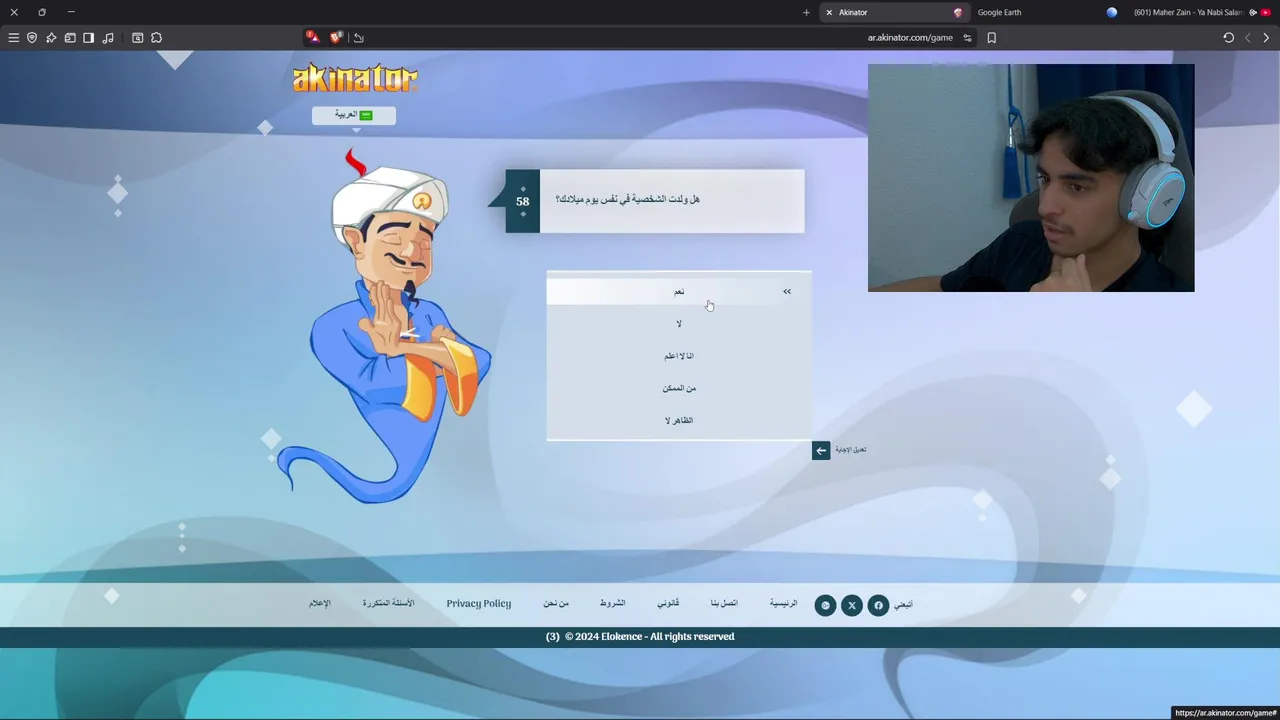Answer من الممكن option
Image resolution: width=1280 pixels, height=720 pixels.
click(679, 388)
